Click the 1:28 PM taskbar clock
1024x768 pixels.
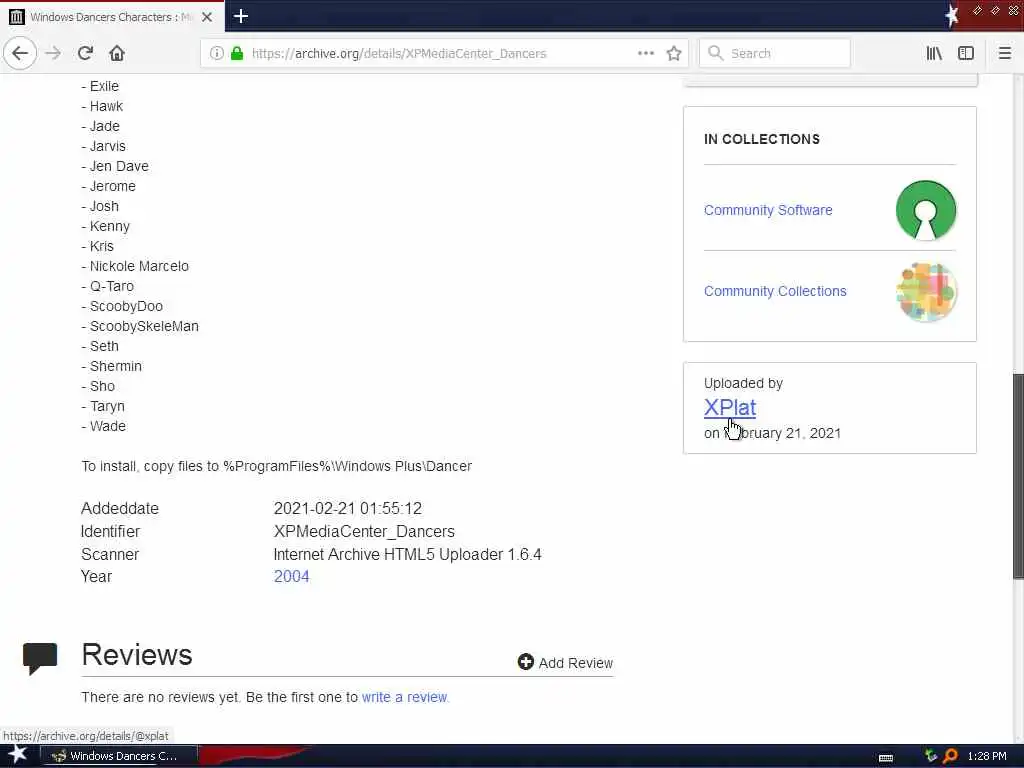point(987,756)
